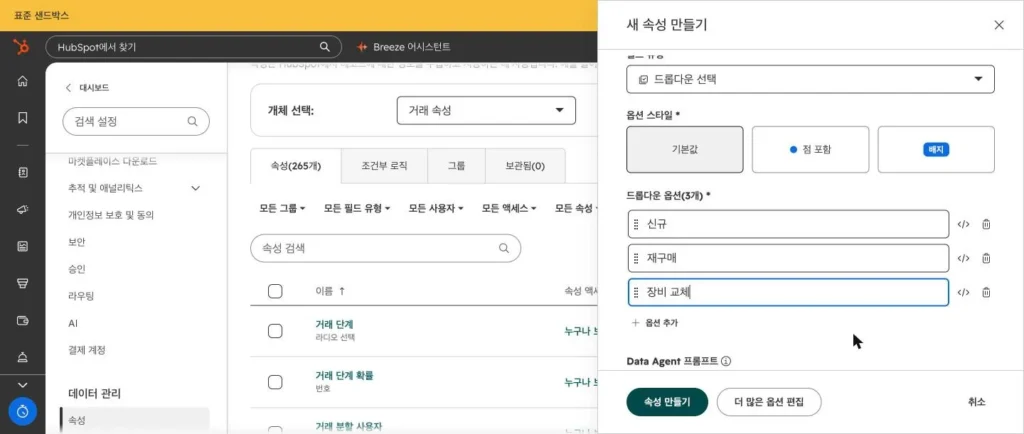Screen dimensions: 1024x434
Task: Open the Commerce wallet icon in sidebar
Action: (x=22, y=320)
